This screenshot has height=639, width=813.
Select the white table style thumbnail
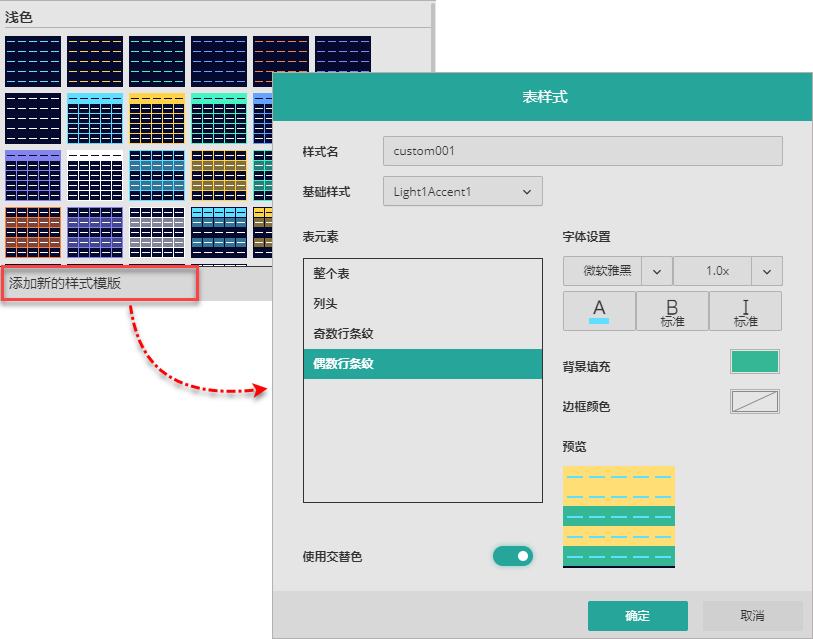click(95, 175)
